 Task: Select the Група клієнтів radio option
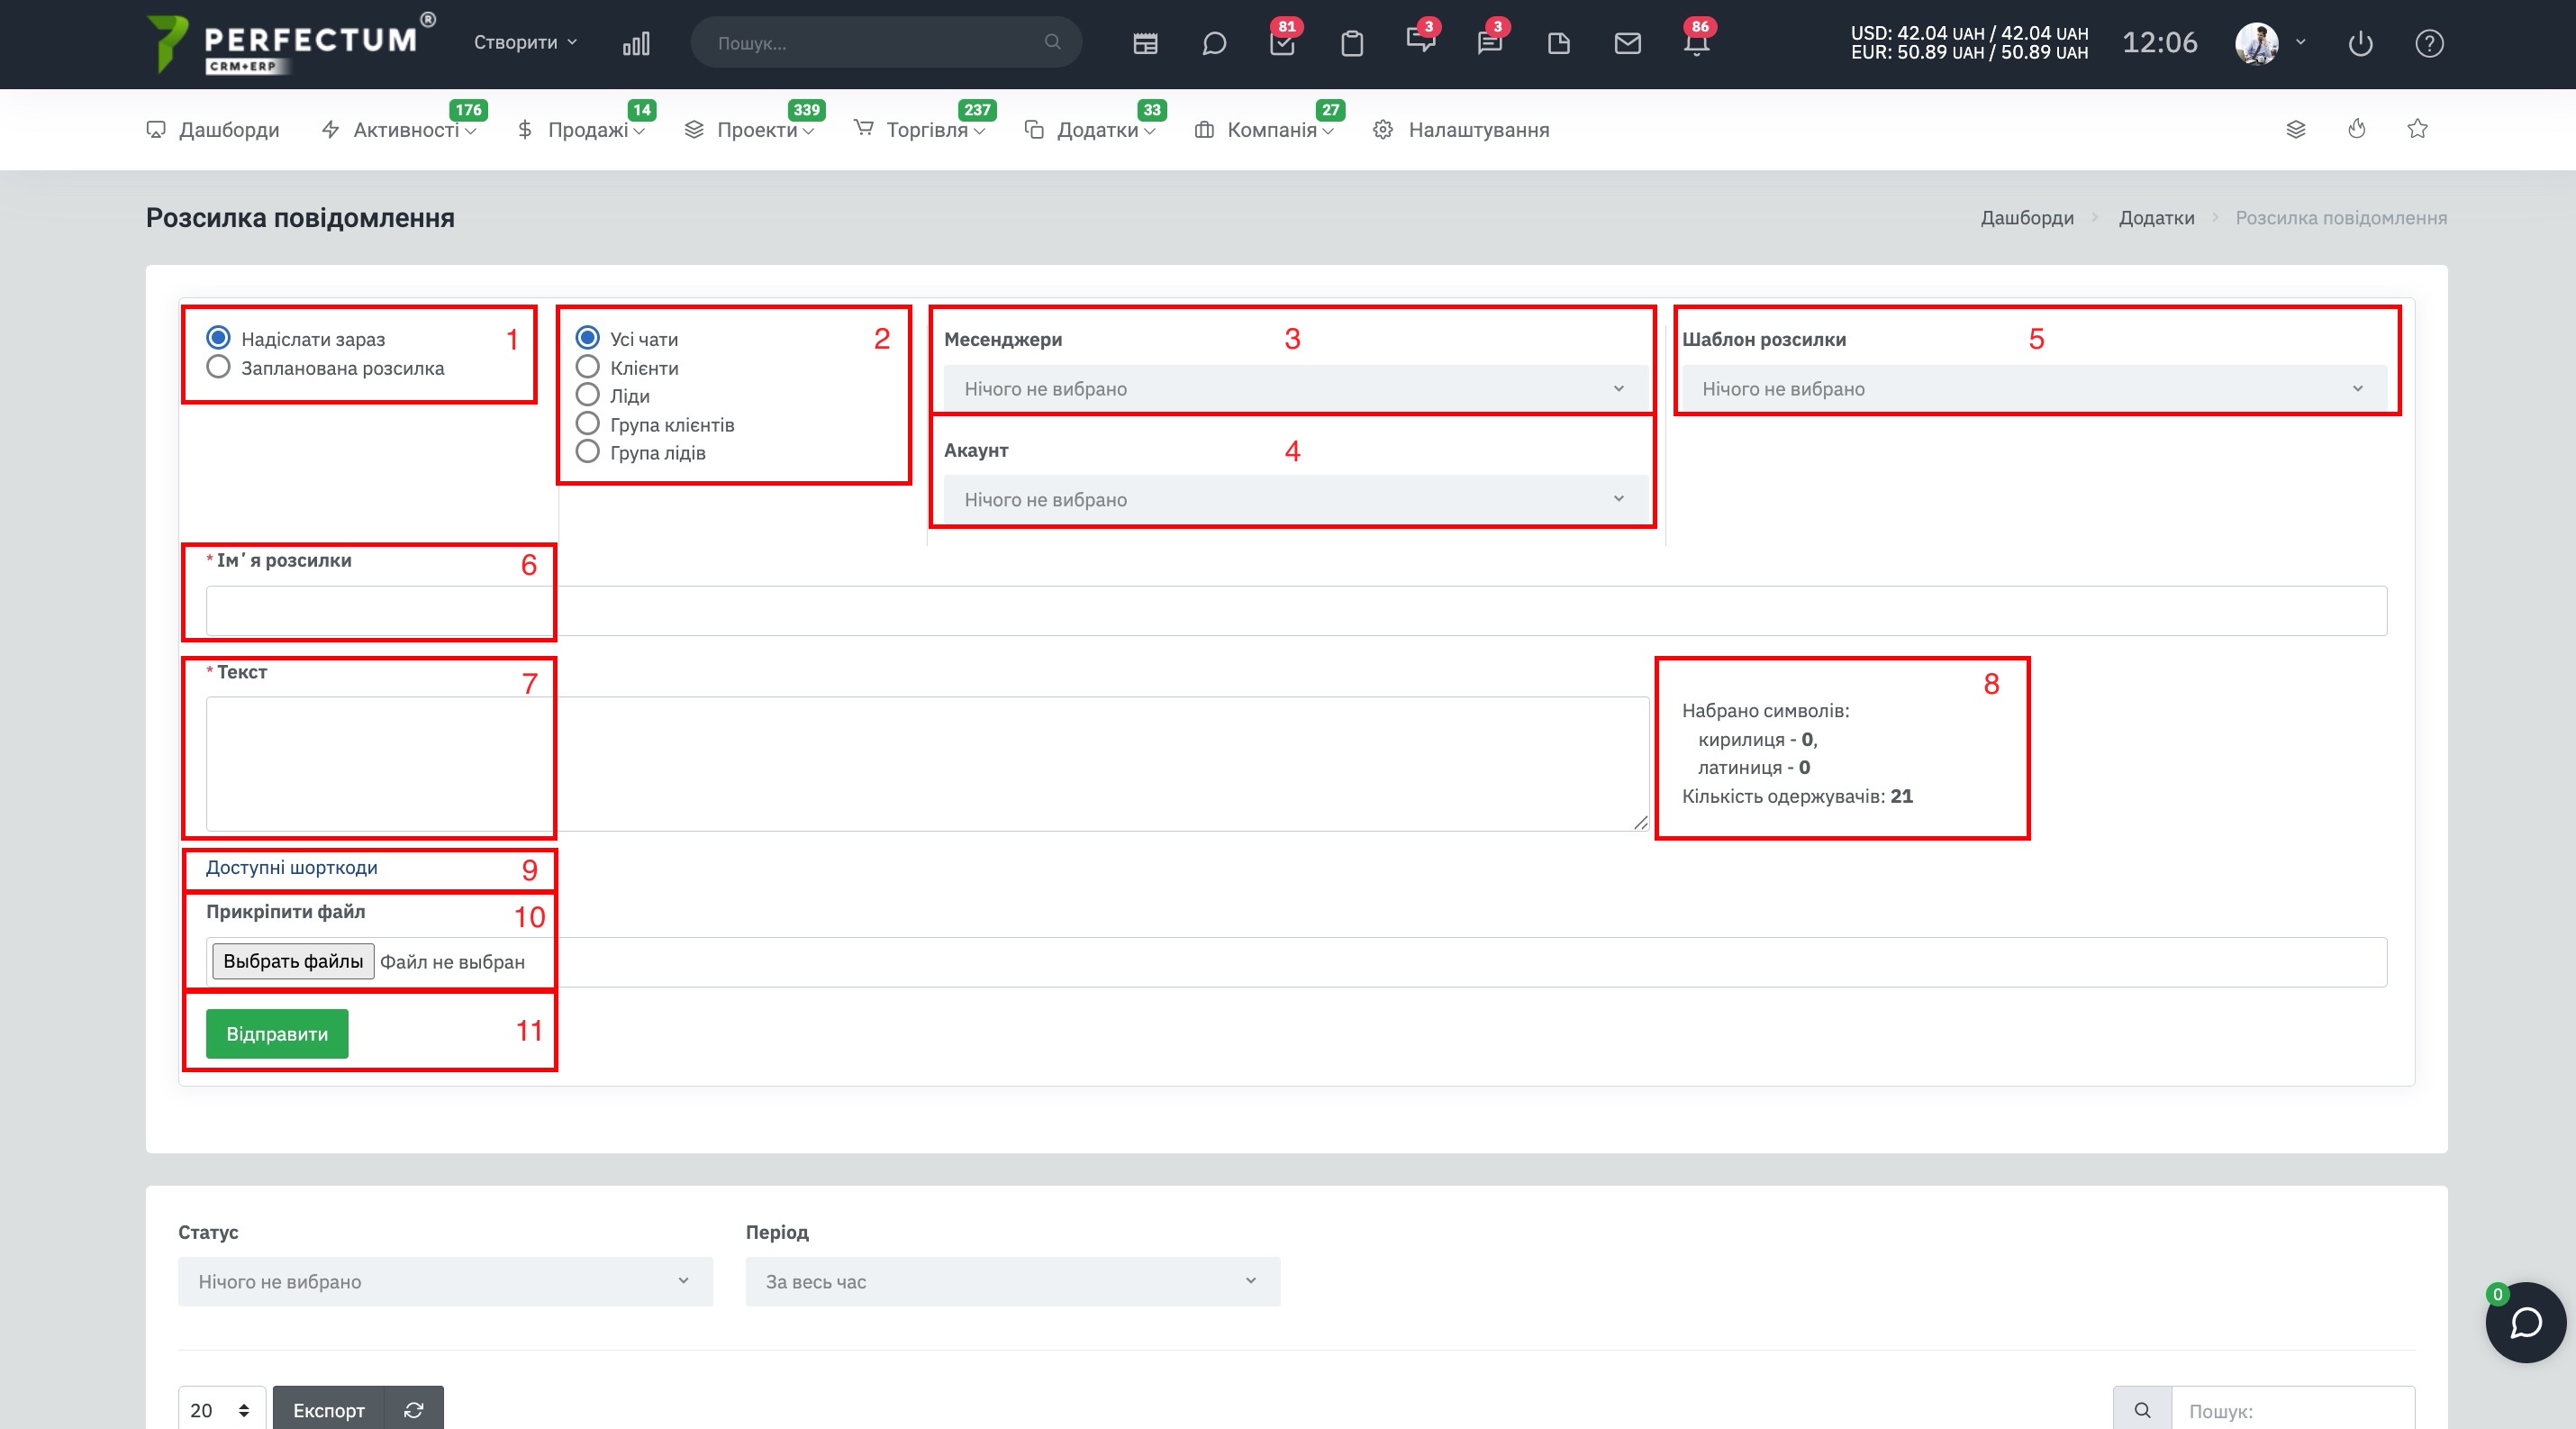588,424
